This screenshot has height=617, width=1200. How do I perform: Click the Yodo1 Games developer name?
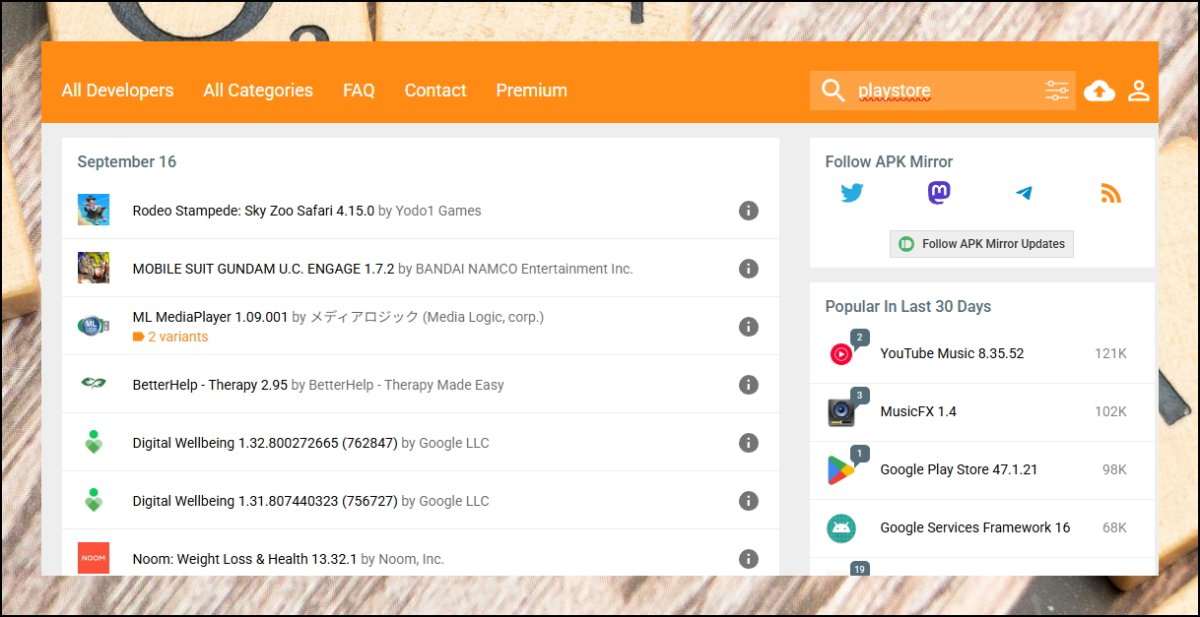(x=438, y=211)
